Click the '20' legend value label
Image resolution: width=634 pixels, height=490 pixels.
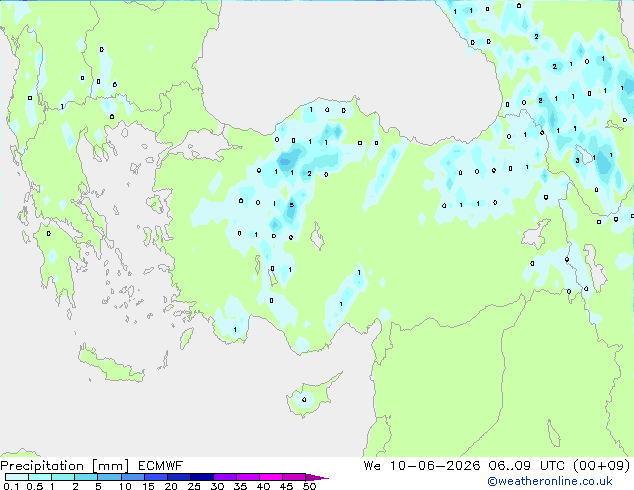point(171,486)
